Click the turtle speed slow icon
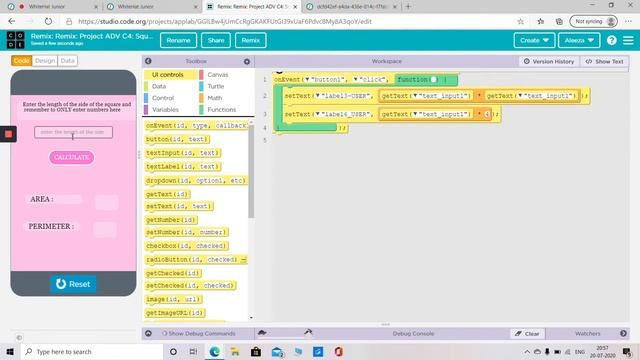The height and width of the screenshot is (360, 640). 262,333
